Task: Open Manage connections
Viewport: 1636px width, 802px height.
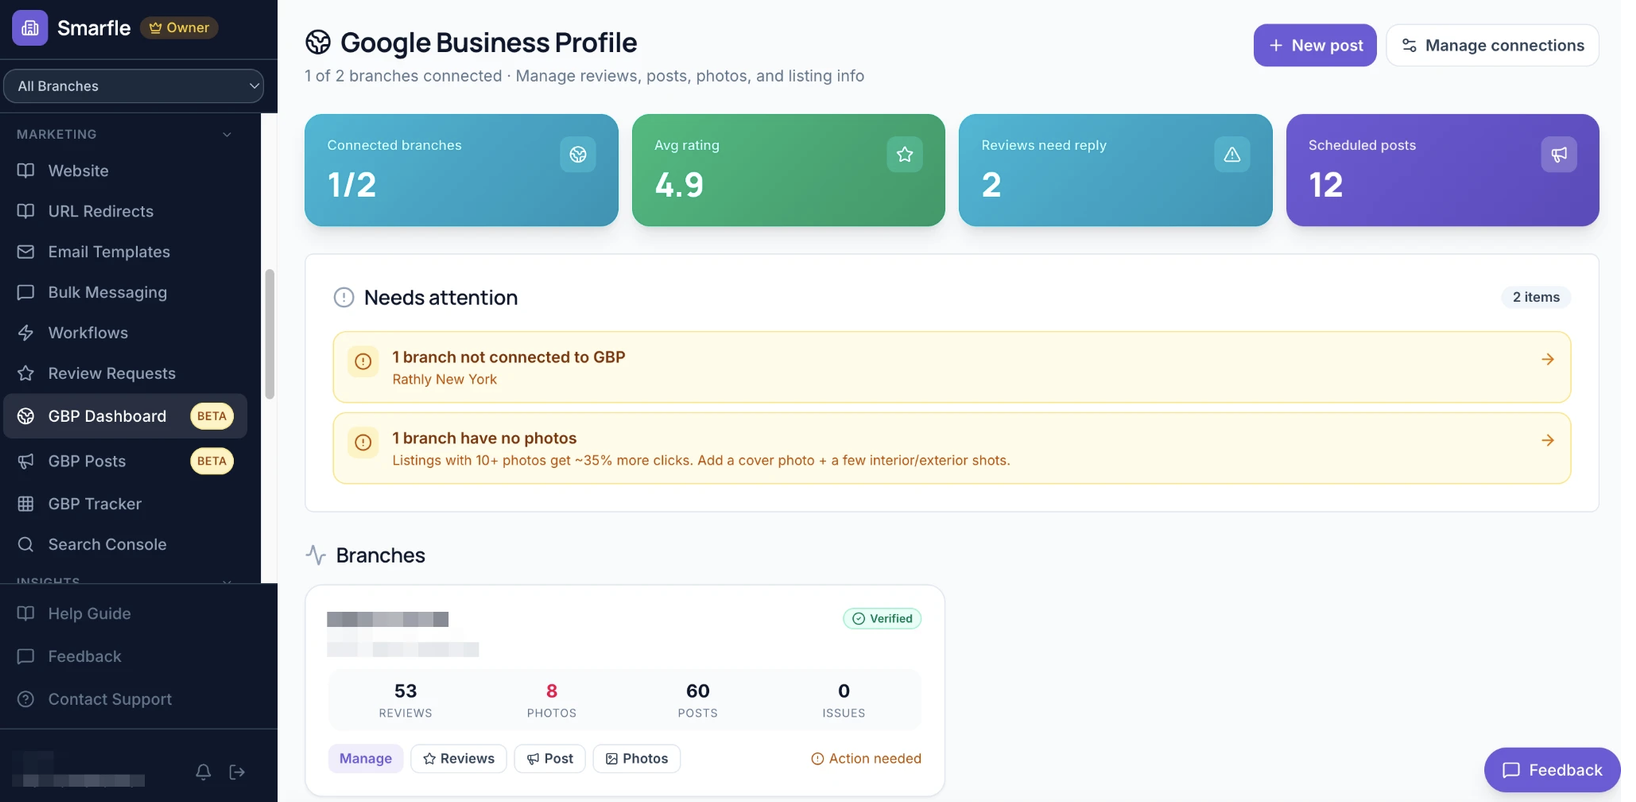Action: pos(1492,45)
